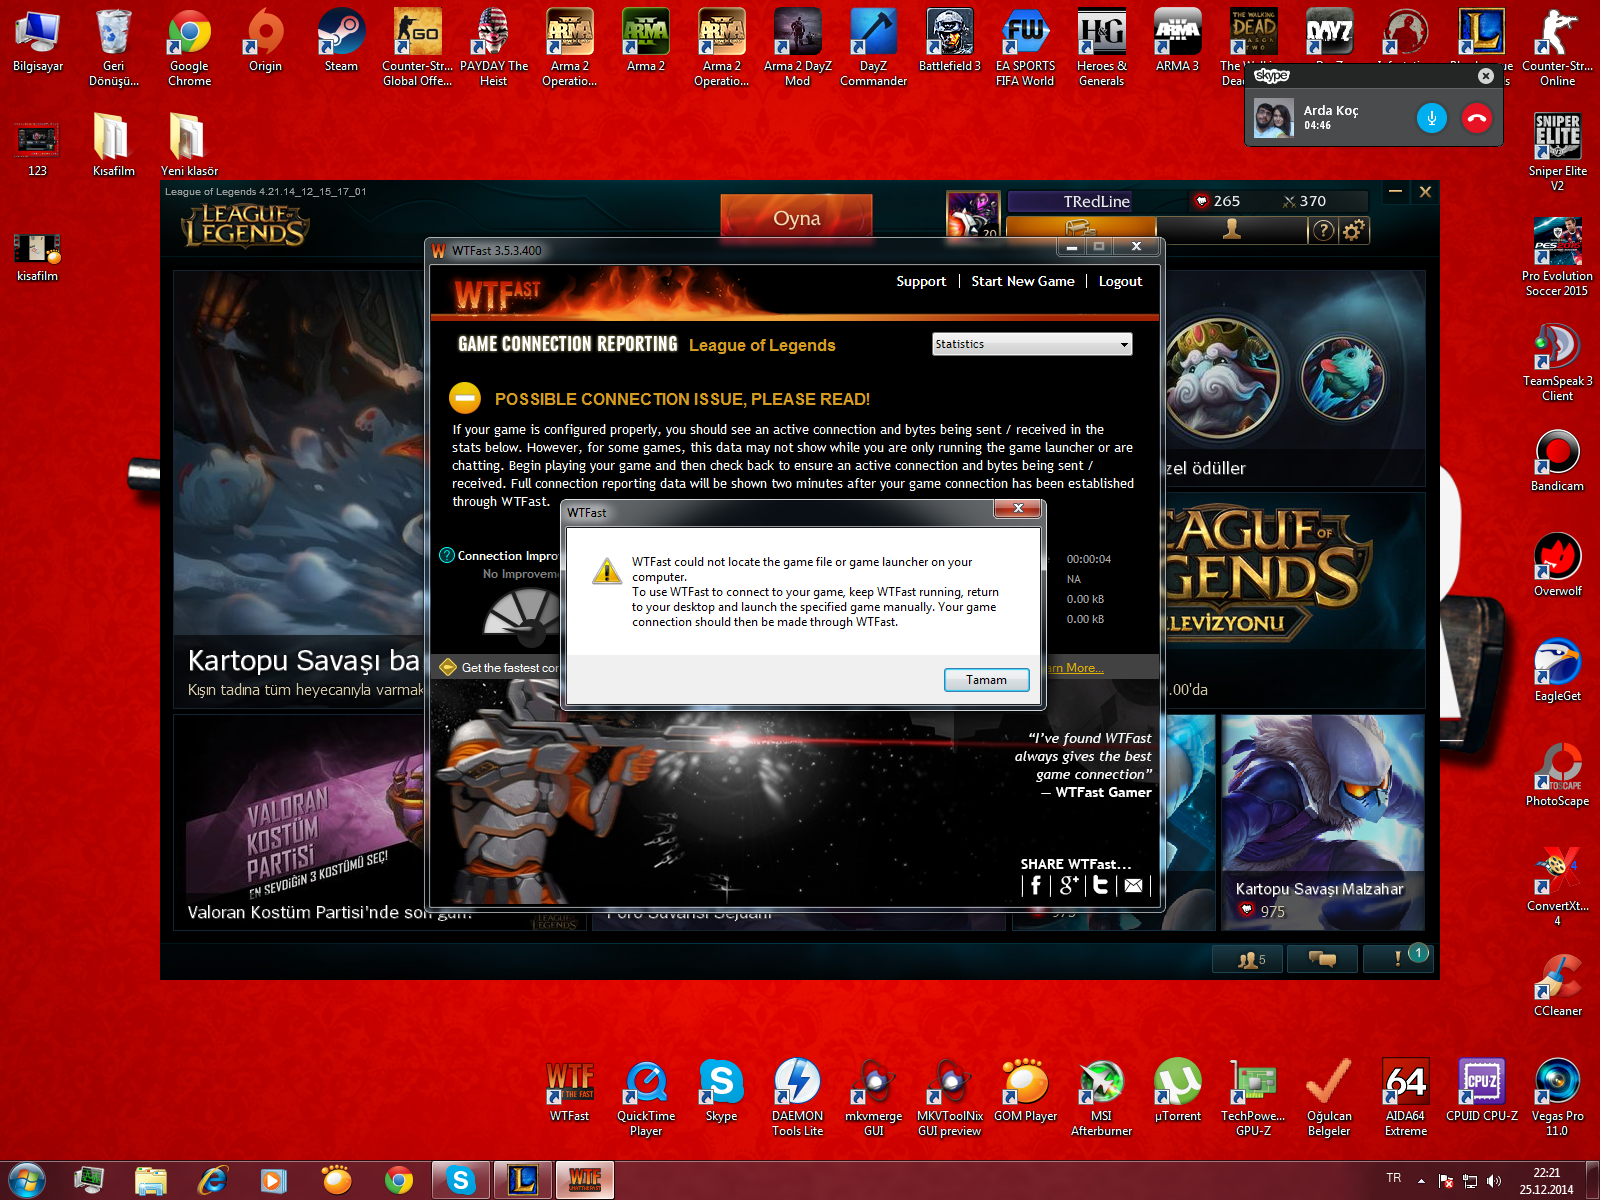
Task: Open League client settings gear icon
Action: tap(1353, 231)
